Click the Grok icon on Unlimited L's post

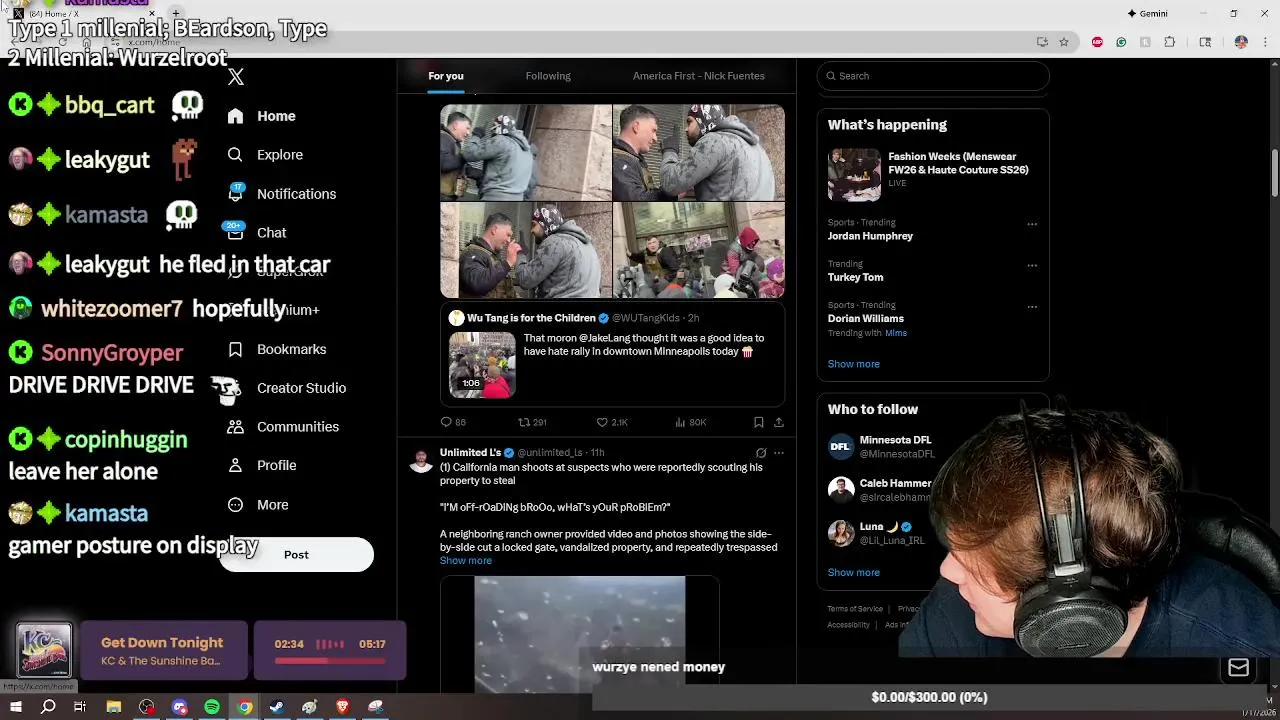[761, 453]
